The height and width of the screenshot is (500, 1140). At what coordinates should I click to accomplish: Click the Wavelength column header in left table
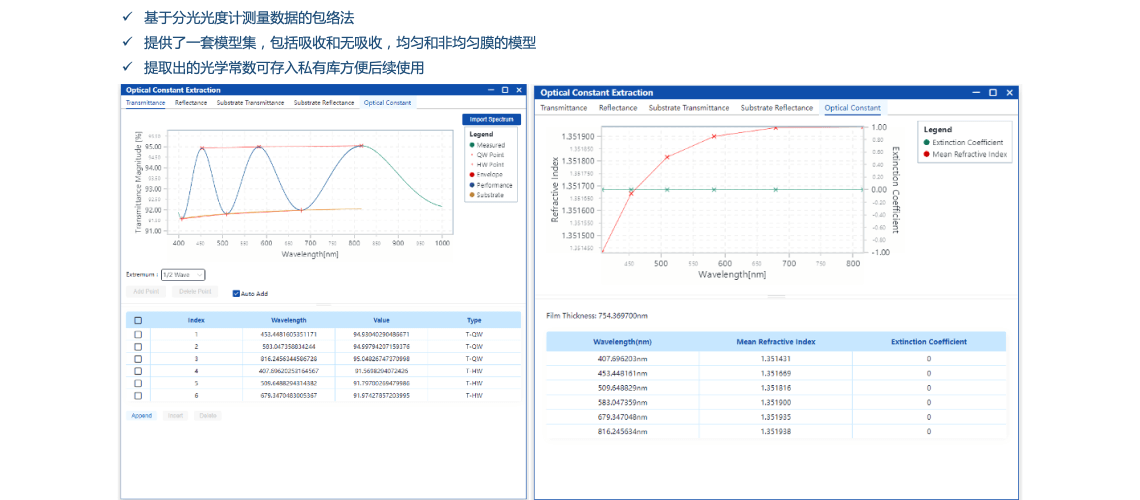288,320
